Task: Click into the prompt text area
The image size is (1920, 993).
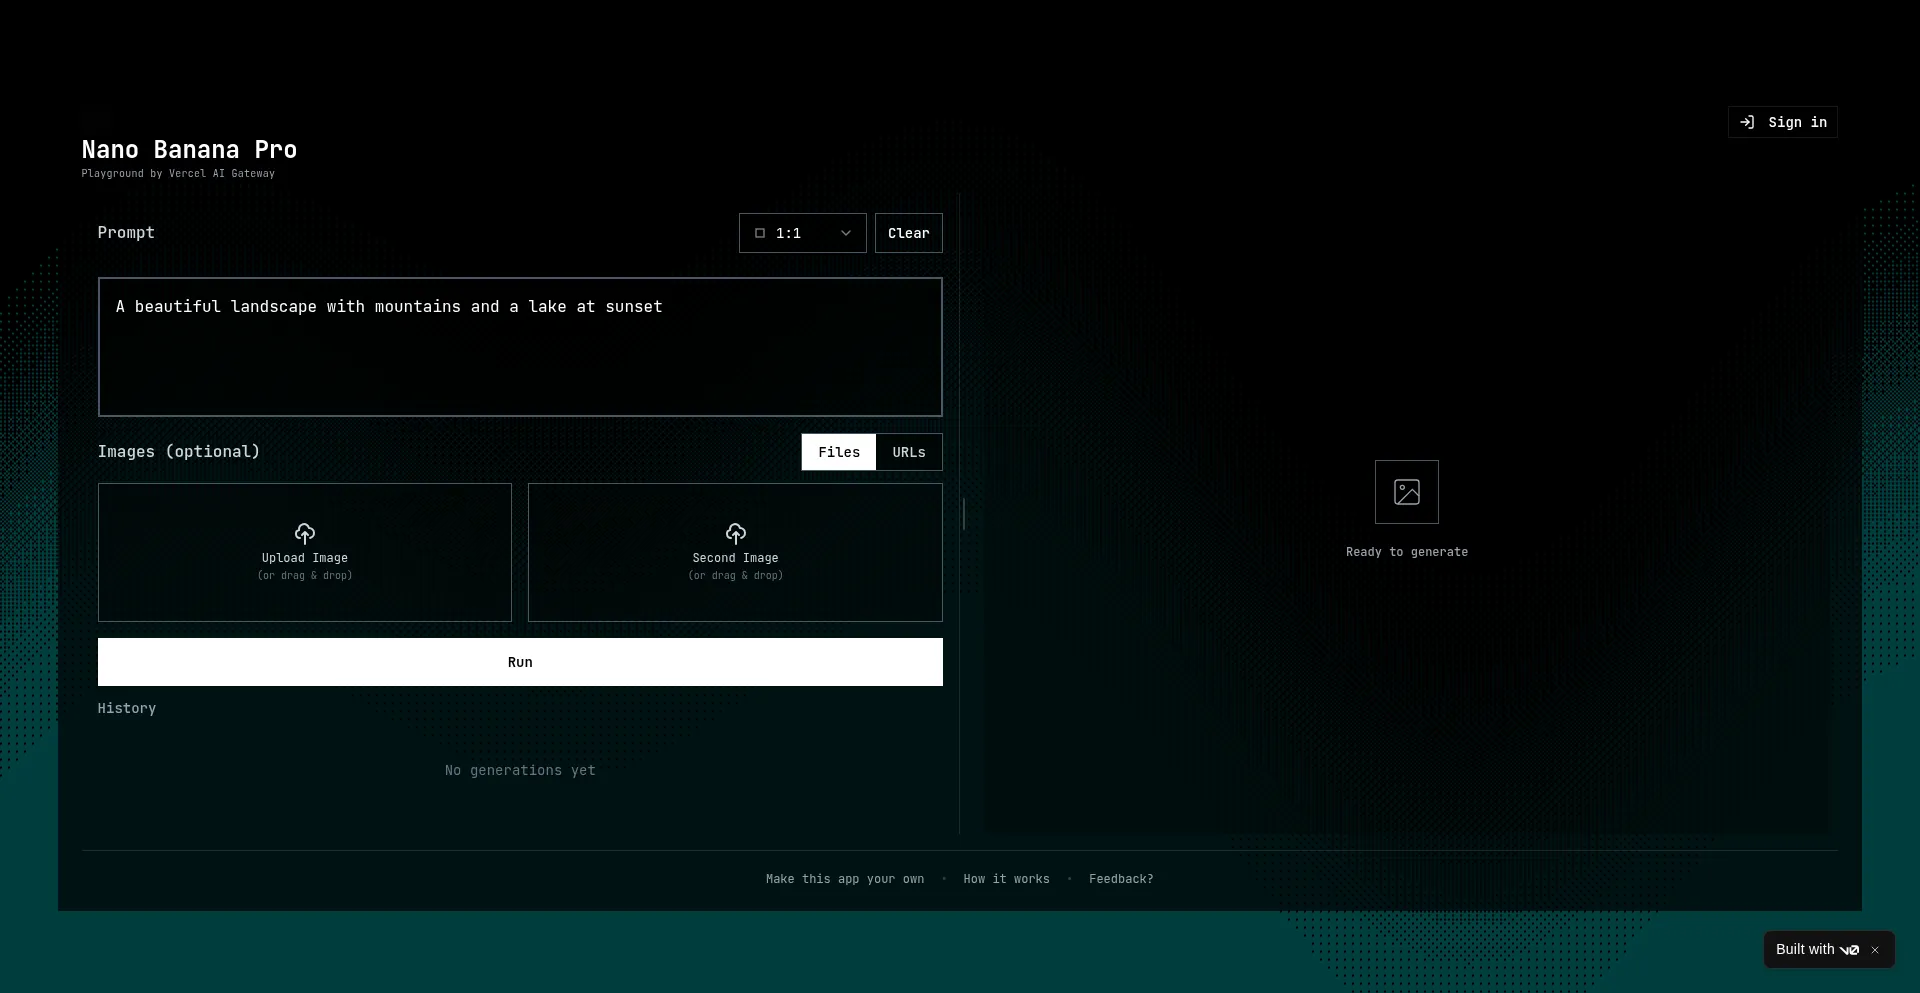Action: click(x=520, y=360)
